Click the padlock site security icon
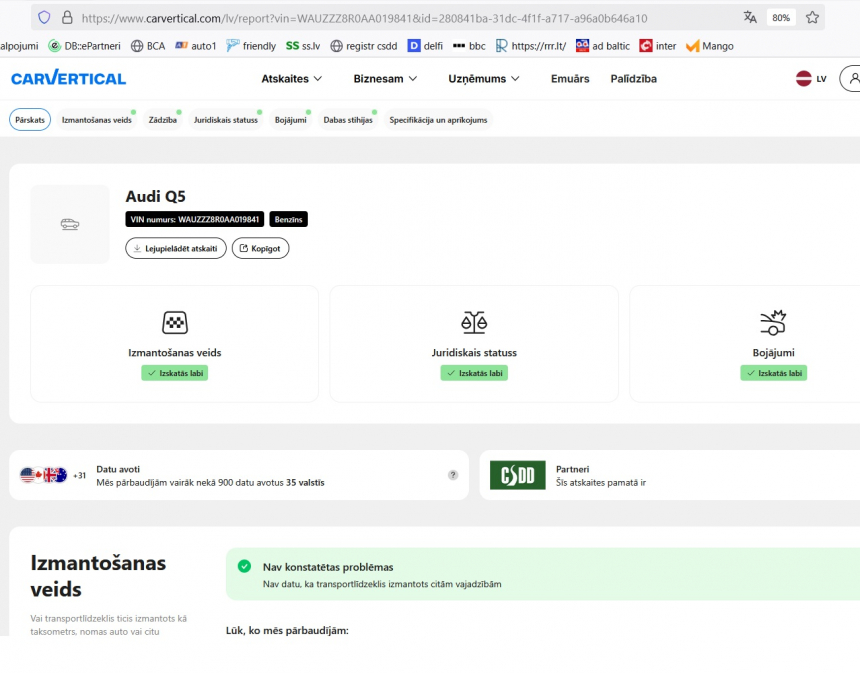 tap(67, 18)
